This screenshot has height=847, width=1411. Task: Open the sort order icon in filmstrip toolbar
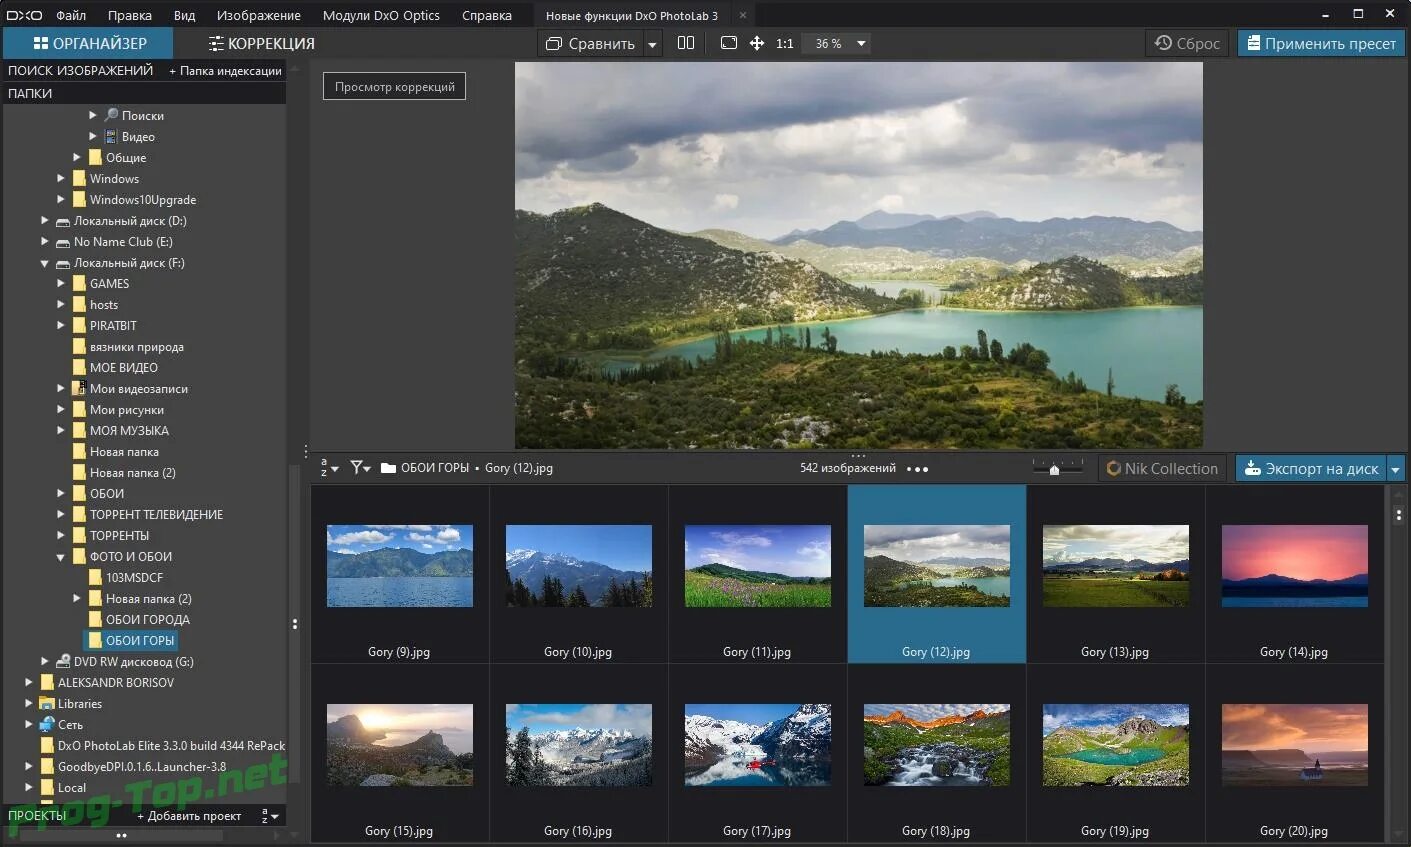(329, 468)
